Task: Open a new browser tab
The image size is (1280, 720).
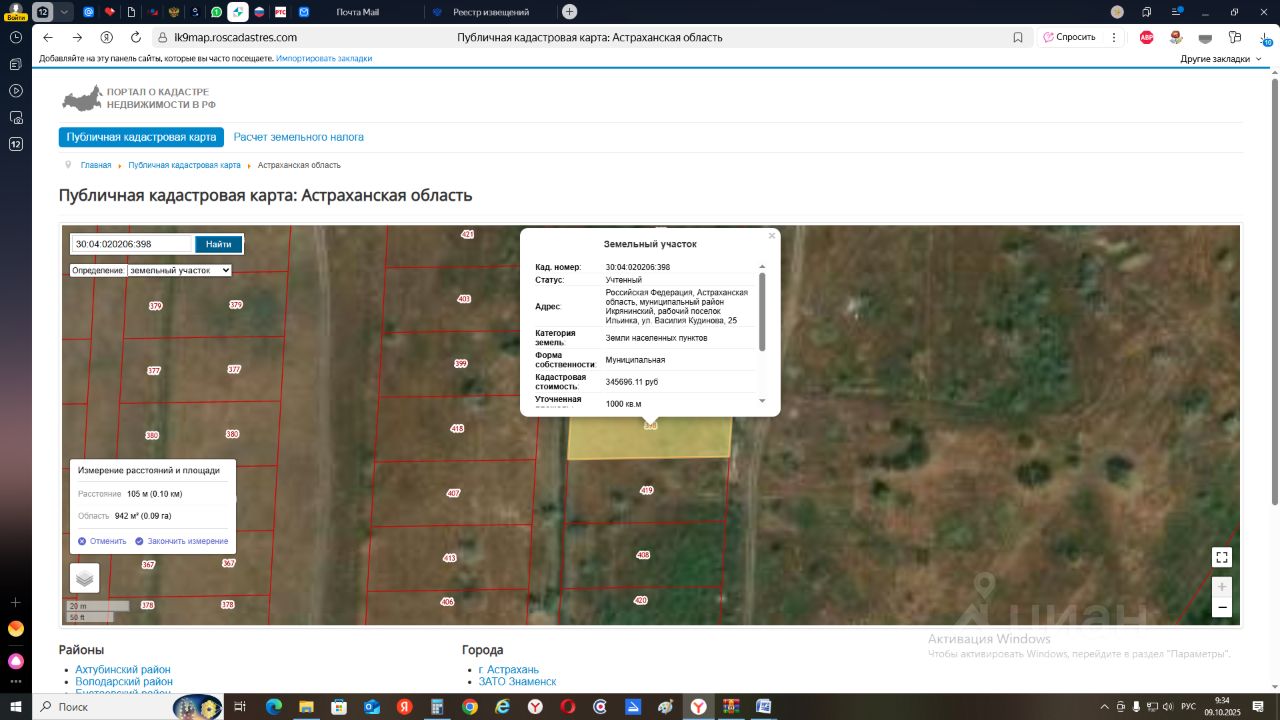Action: click(x=569, y=12)
